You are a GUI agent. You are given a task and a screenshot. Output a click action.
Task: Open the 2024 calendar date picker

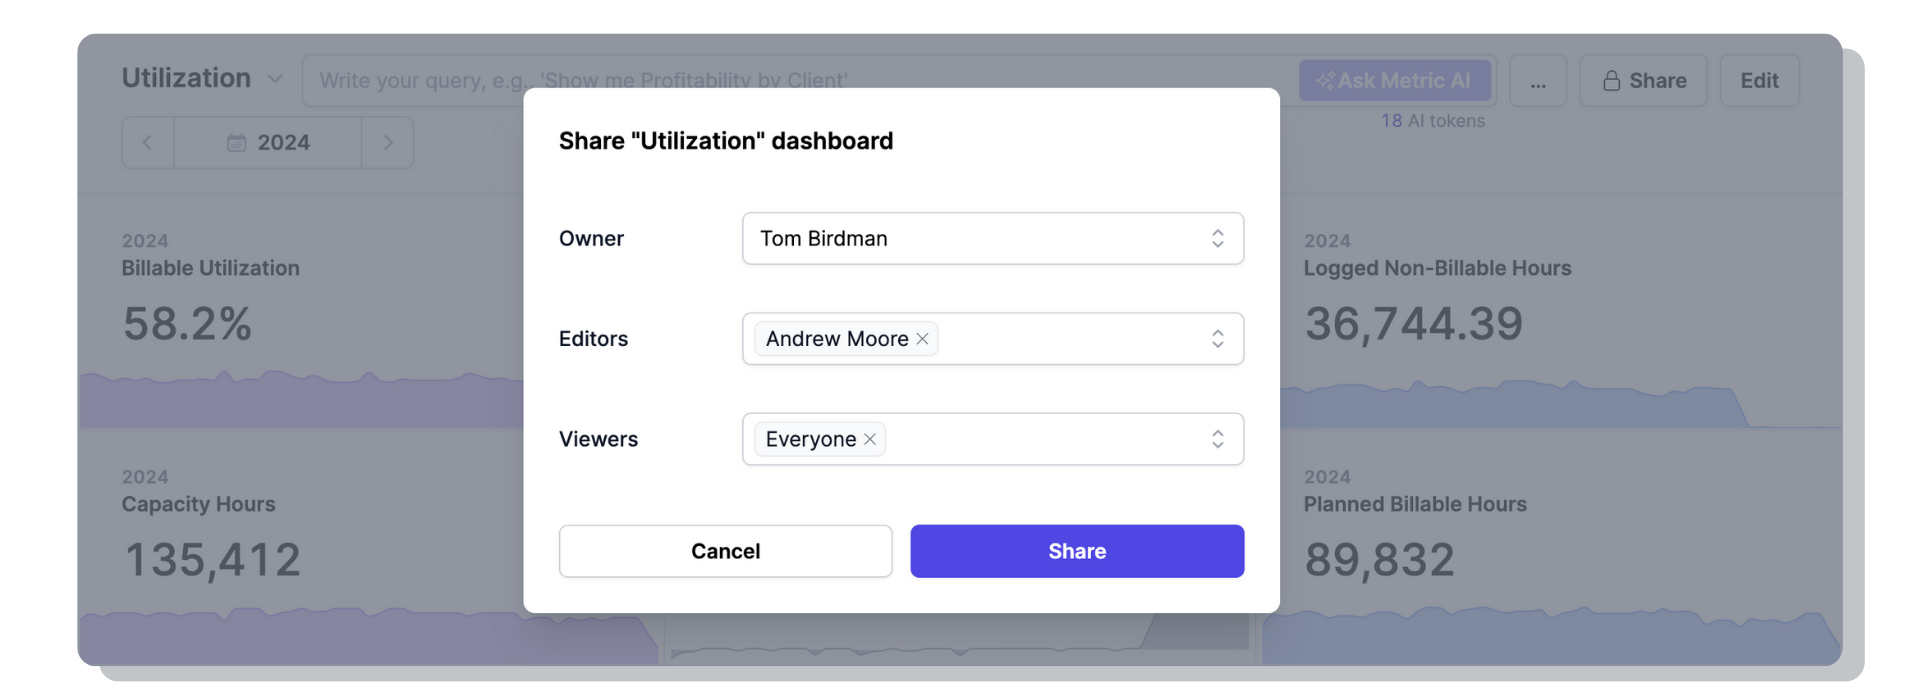click(268, 143)
